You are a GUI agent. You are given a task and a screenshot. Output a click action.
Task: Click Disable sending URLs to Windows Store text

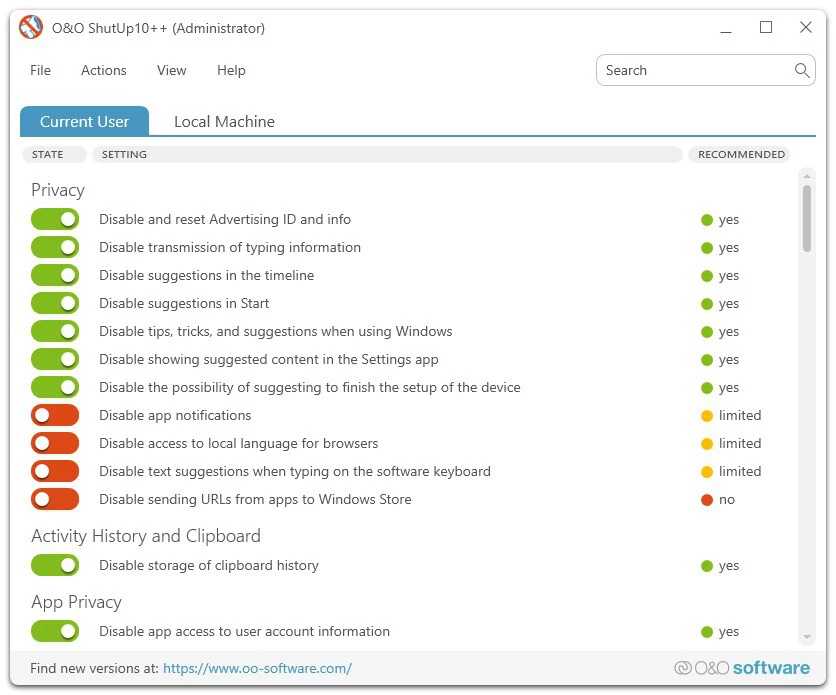255,499
